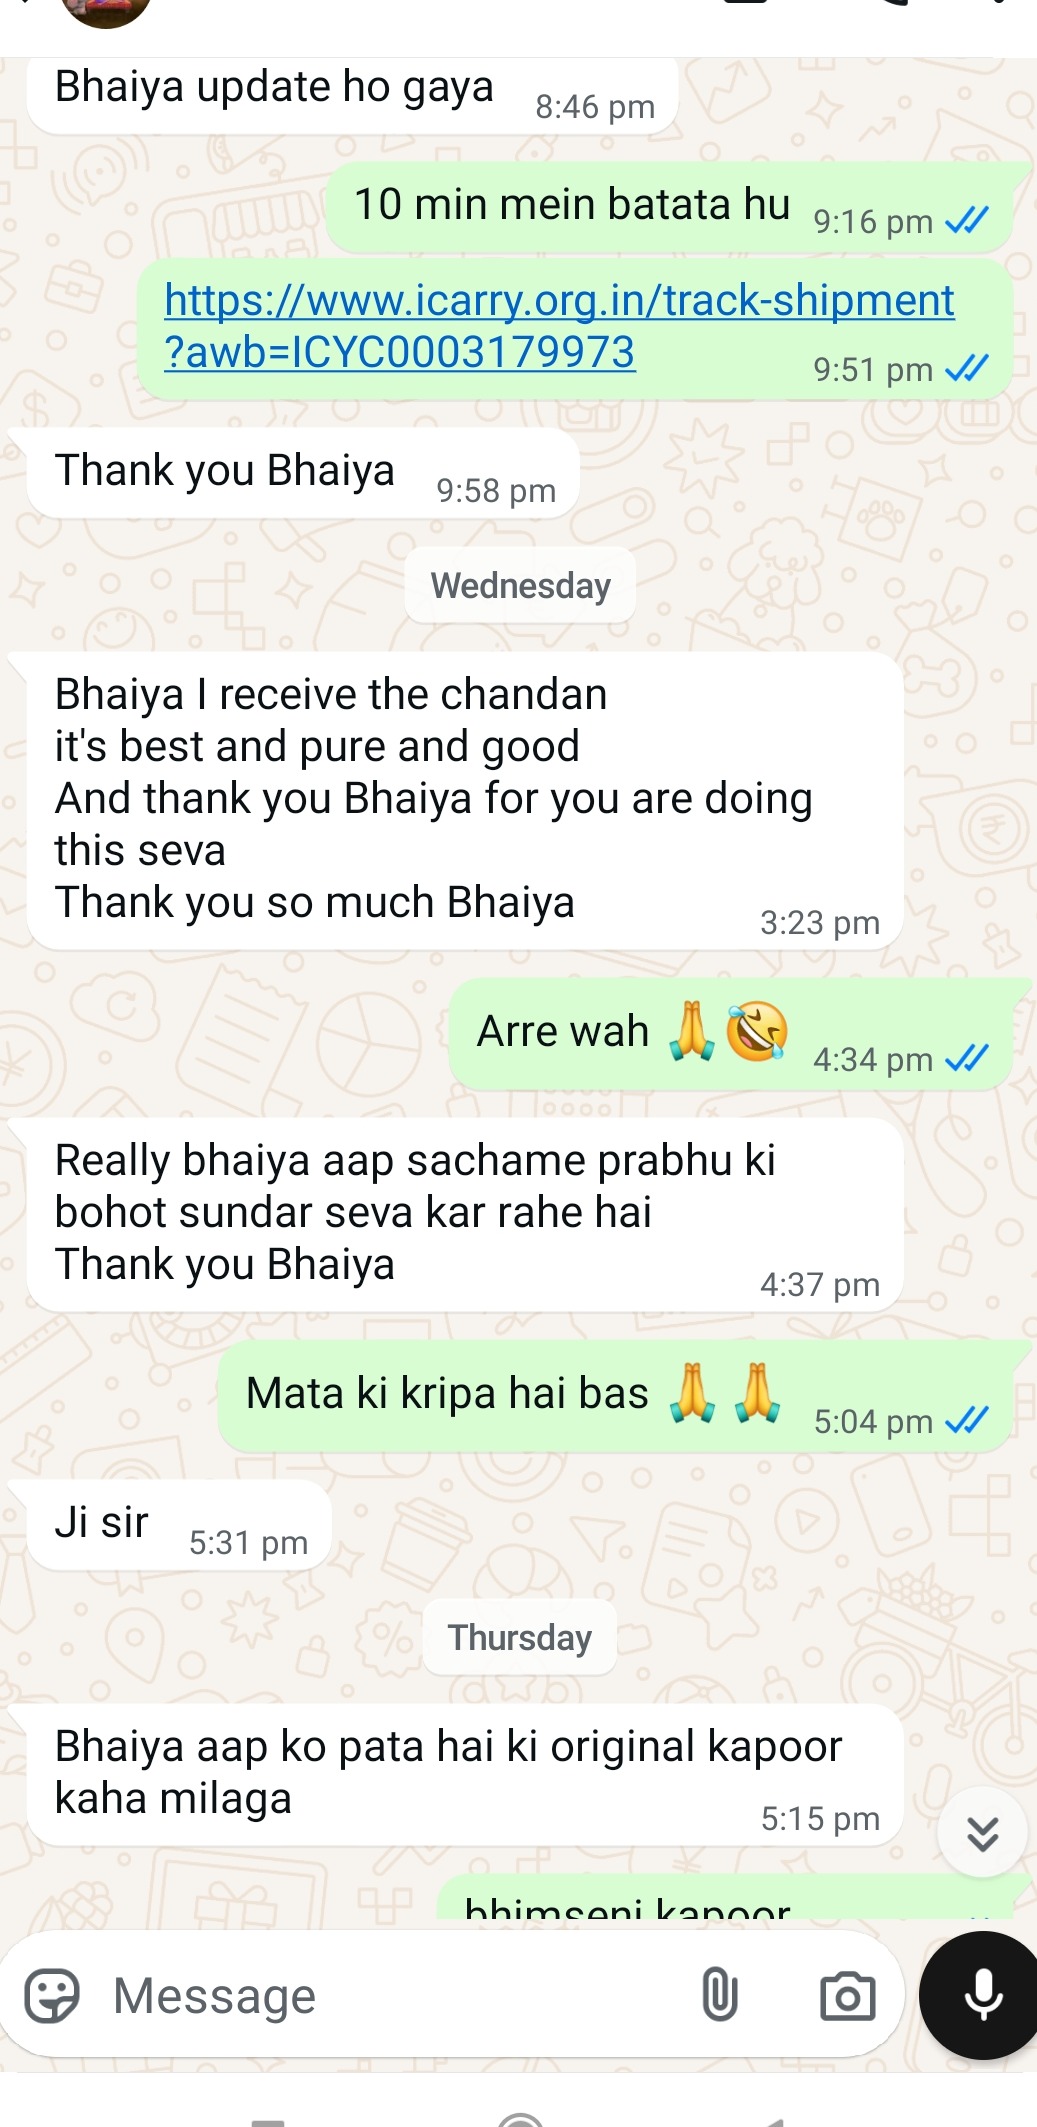
Task: Select the "Bhaiya I receive the chandan" message
Action: point(465,800)
